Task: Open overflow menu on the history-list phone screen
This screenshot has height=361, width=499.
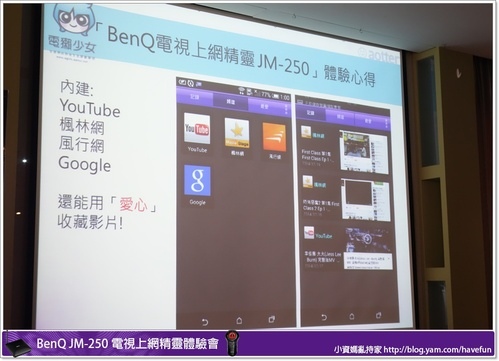Action: point(386,123)
